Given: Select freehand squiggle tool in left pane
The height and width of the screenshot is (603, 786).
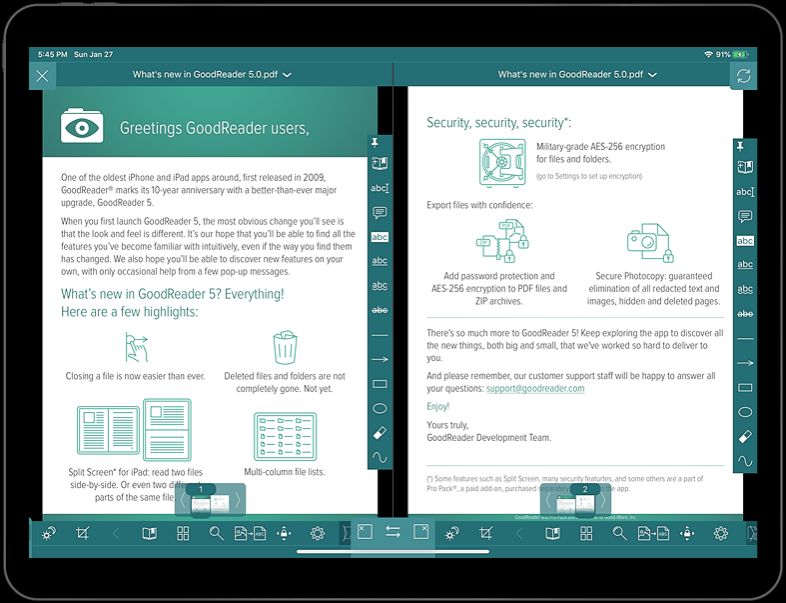Looking at the screenshot, I should 380,458.
